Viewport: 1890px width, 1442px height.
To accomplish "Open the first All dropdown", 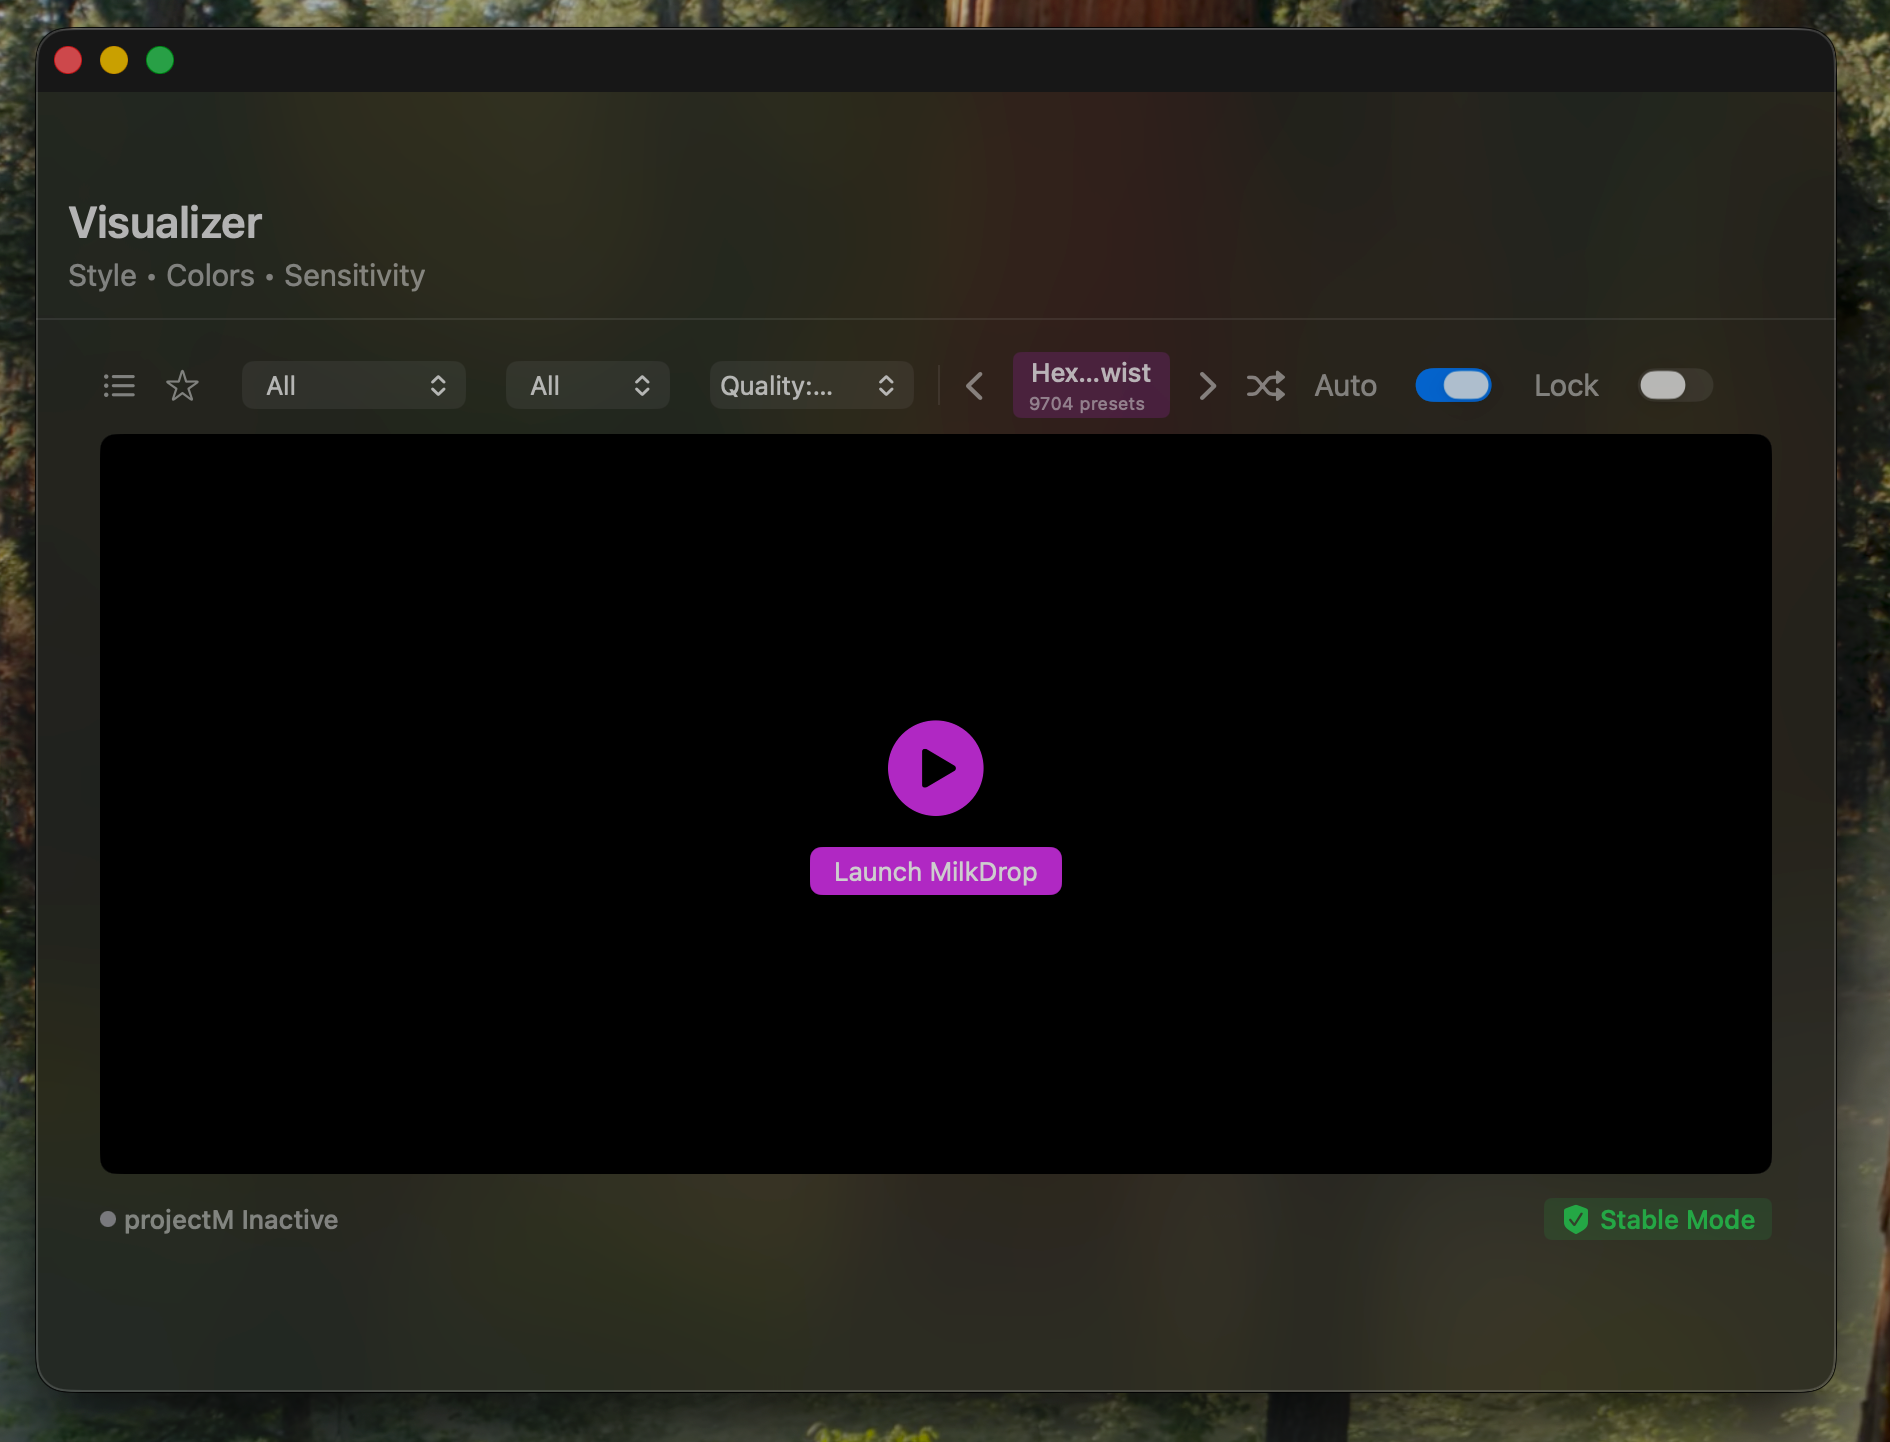I will click(x=354, y=386).
